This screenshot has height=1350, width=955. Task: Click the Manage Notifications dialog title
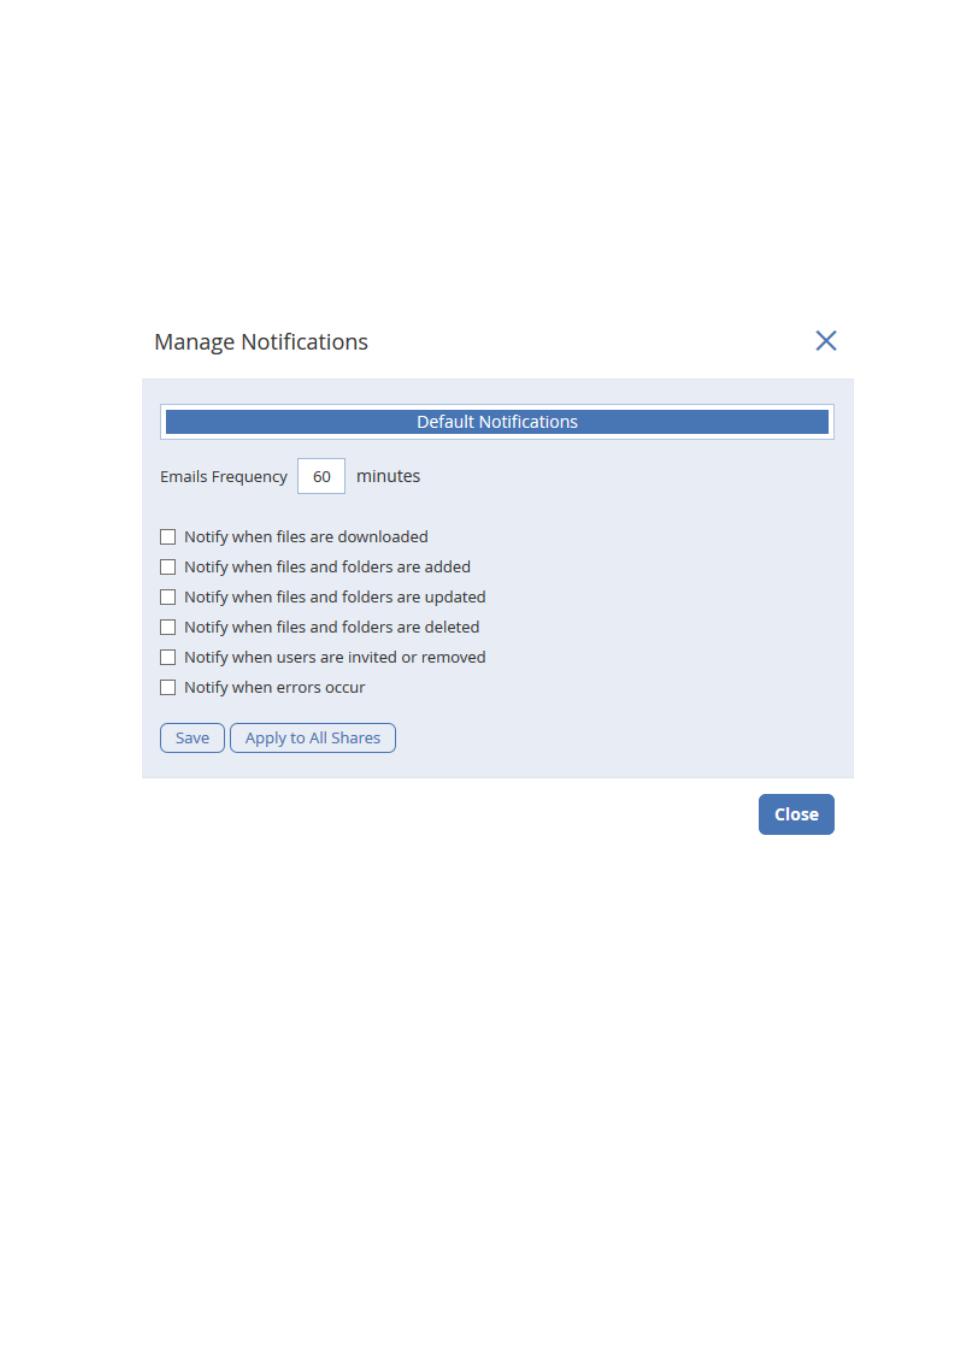pyautogui.click(x=261, y=342)
